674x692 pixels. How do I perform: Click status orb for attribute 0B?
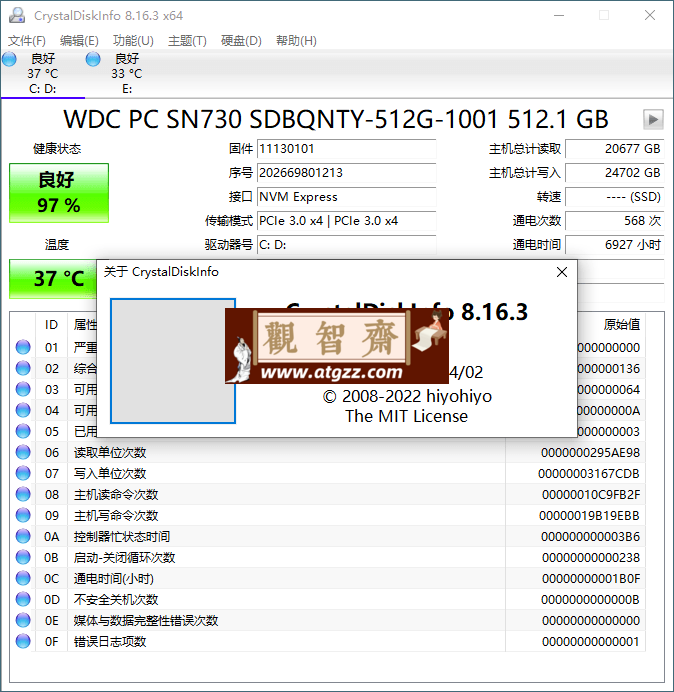tap(23, 557)
